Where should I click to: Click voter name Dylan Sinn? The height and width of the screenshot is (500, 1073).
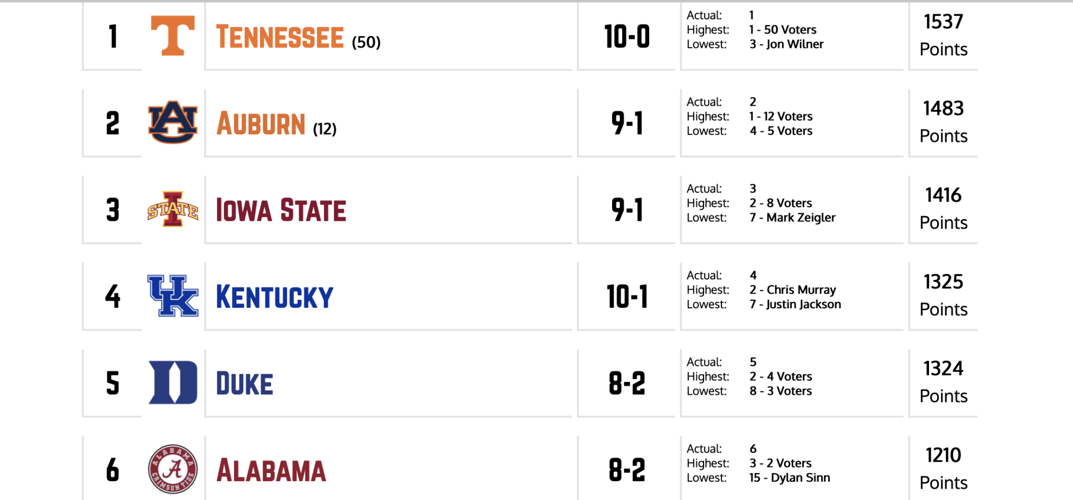[803, 478]
